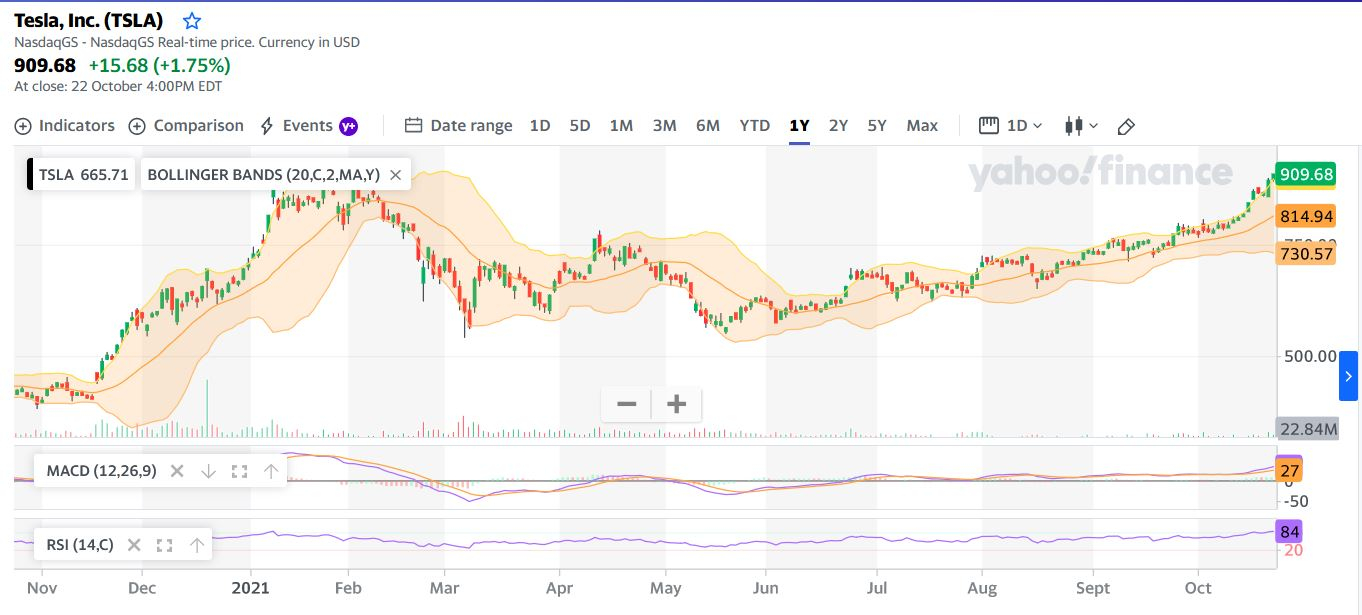Viewport: 1362px width, 615px height.
Task: Select the 6M range tab
Action: click(x=708, y=126)
